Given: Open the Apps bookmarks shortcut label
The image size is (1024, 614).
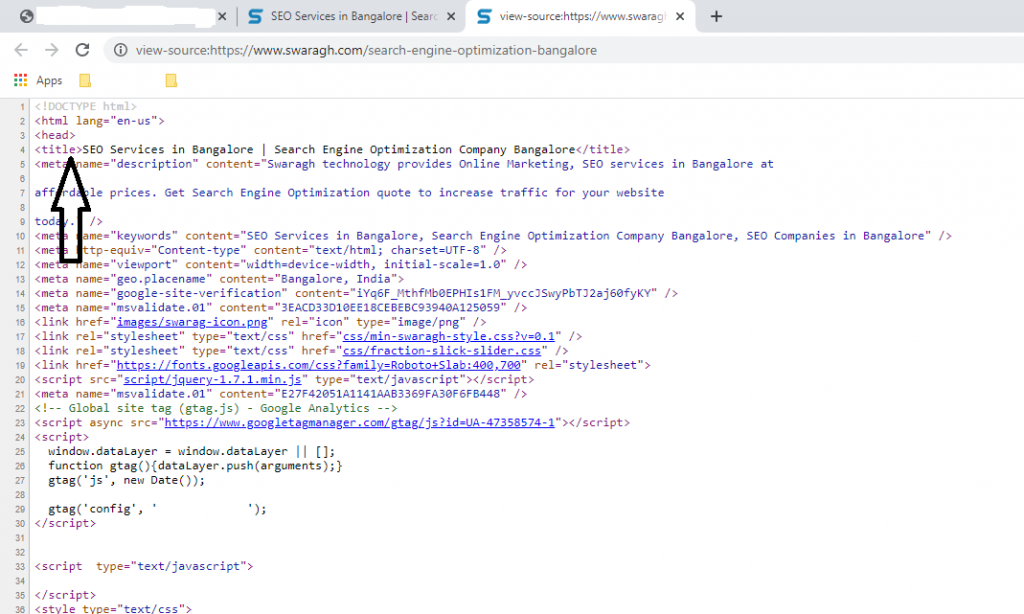Looking at the screenshot, I should click(x=49, y=80).
